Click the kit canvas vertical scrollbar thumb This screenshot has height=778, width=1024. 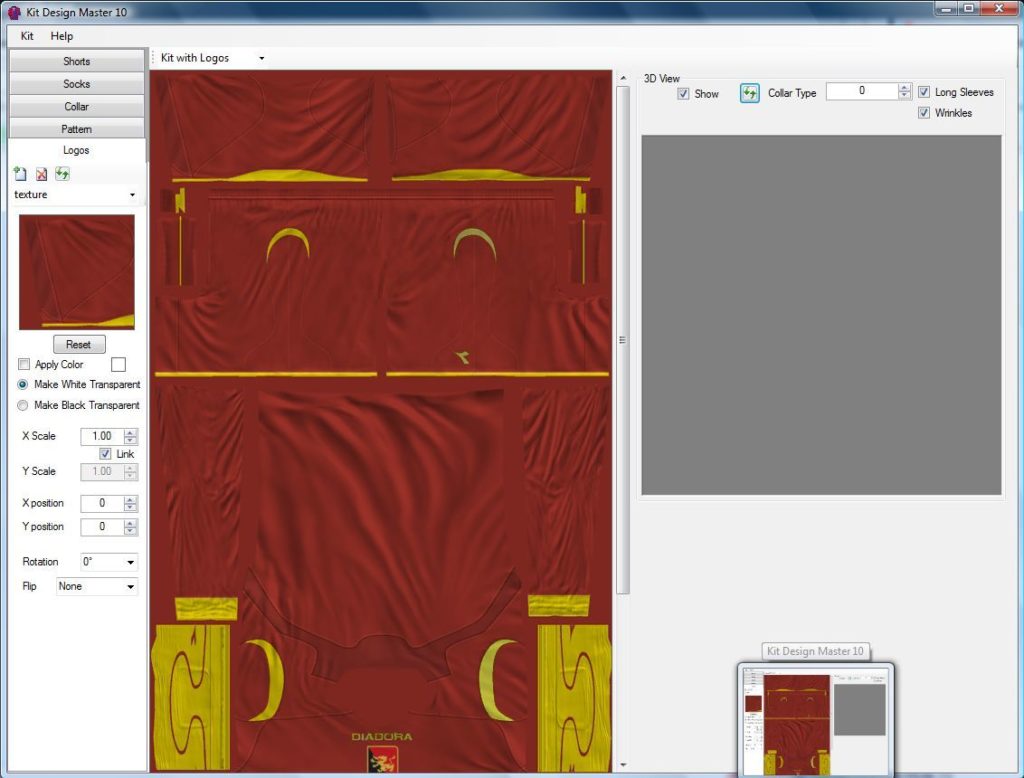(x=623, y=340)
